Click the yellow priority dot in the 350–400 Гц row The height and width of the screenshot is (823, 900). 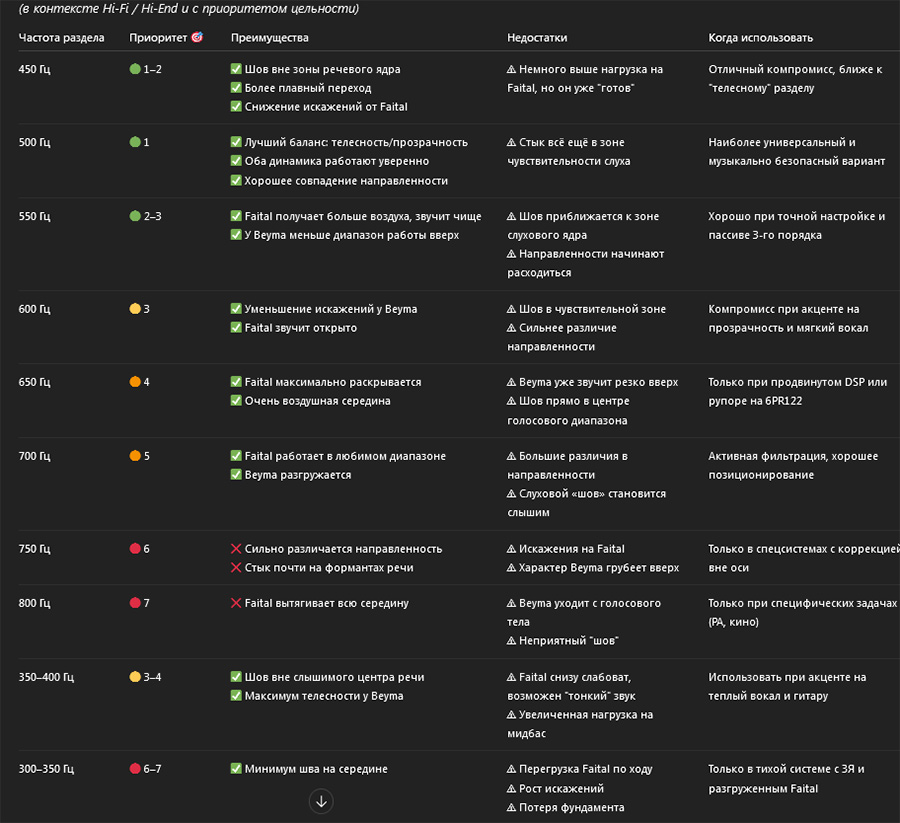[x=135, y=677]
